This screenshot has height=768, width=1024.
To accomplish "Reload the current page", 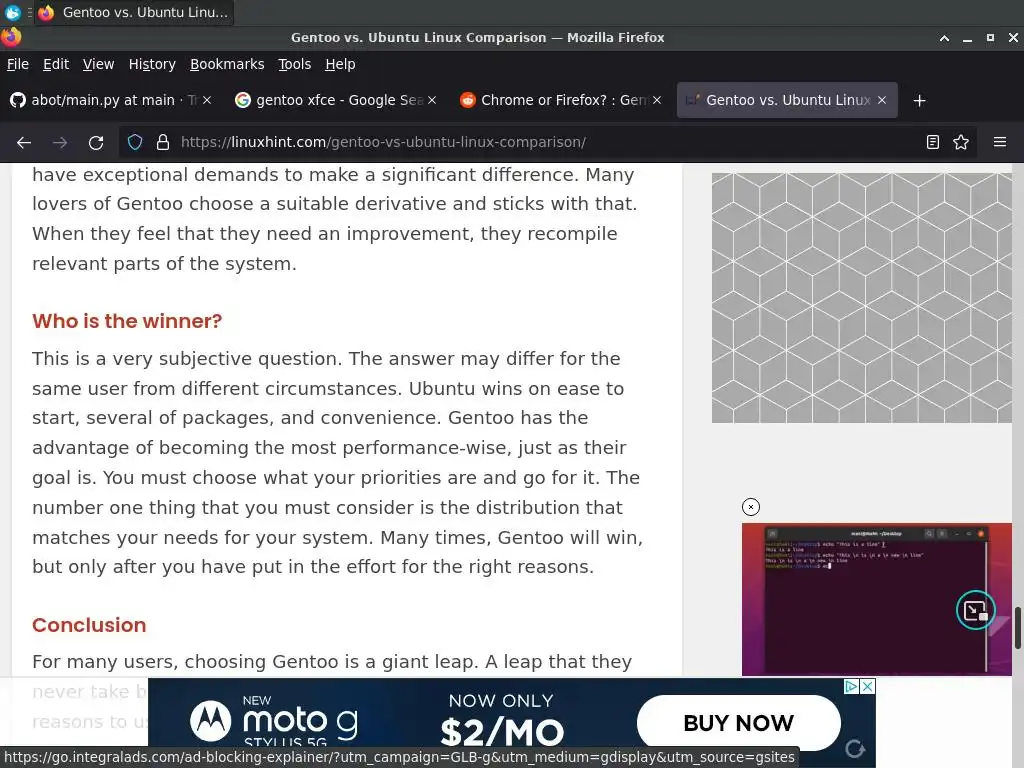I will coord(96,142).
